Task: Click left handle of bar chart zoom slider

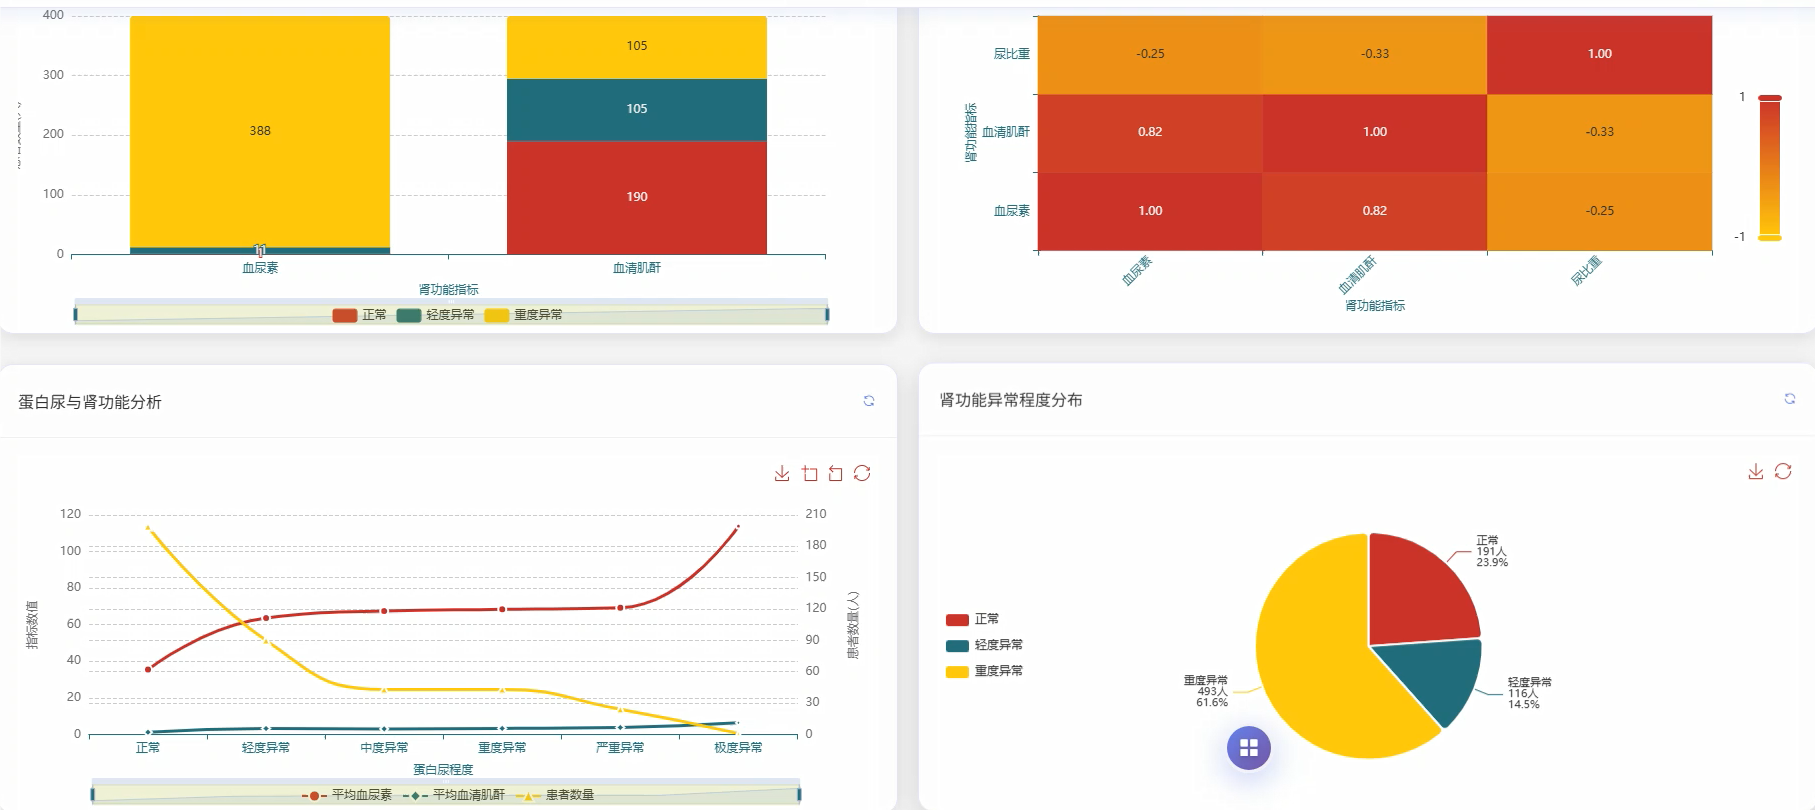Action: coord(76,314)
